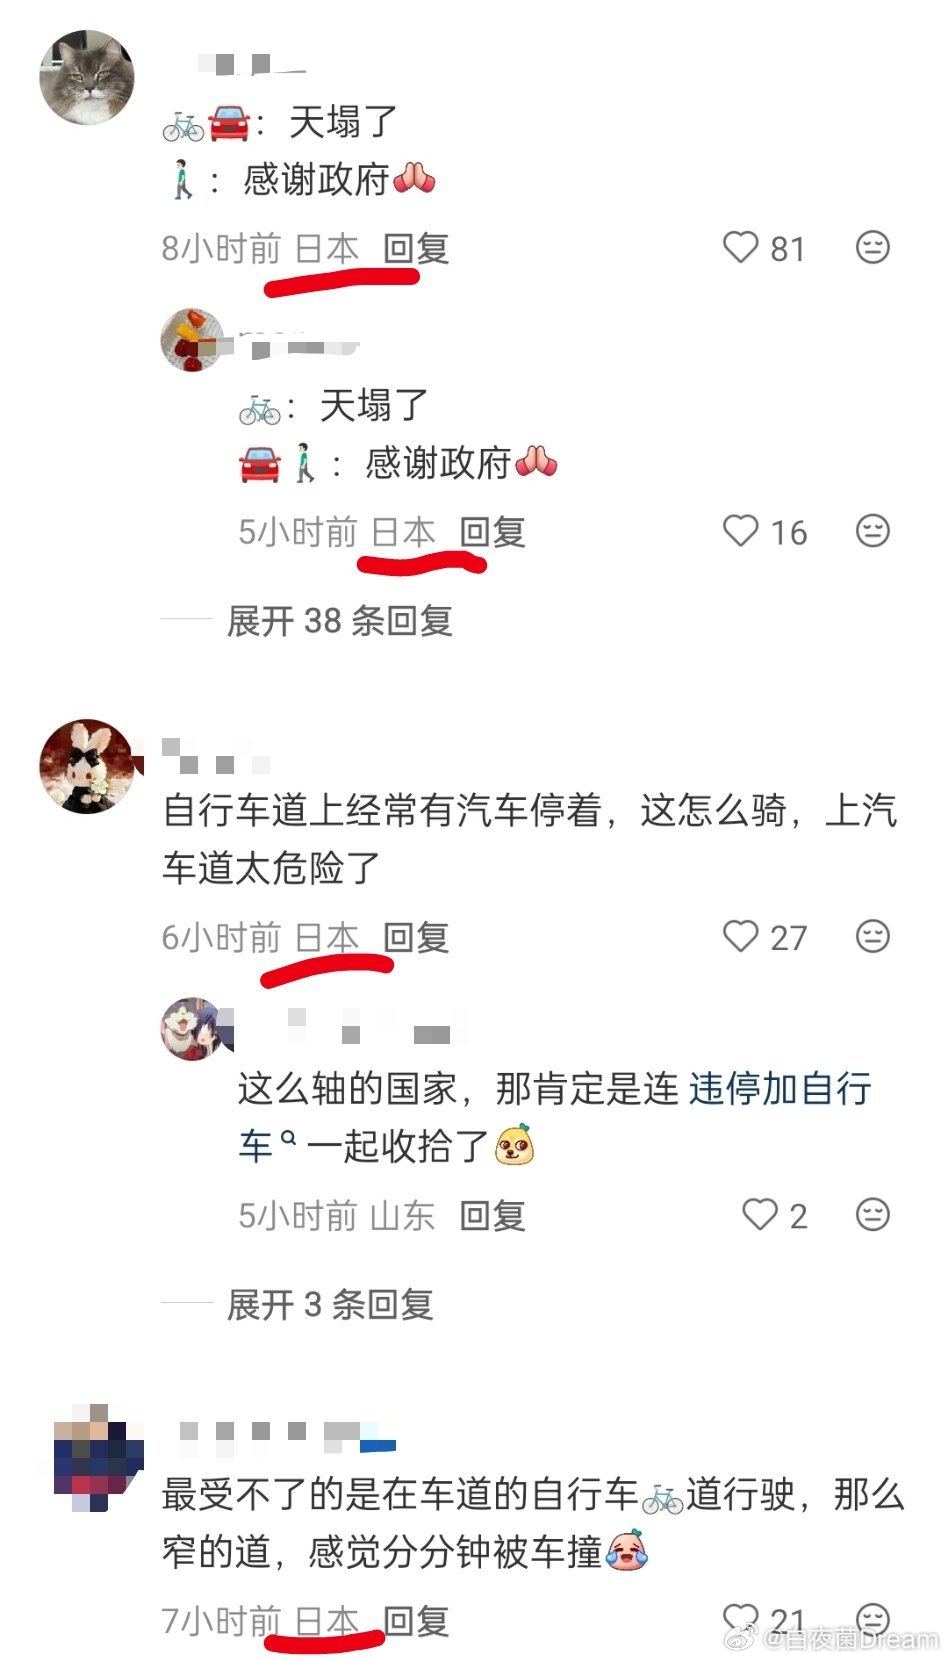
Task: Open the fruit avatar profile
Action: tap(192, 340)
